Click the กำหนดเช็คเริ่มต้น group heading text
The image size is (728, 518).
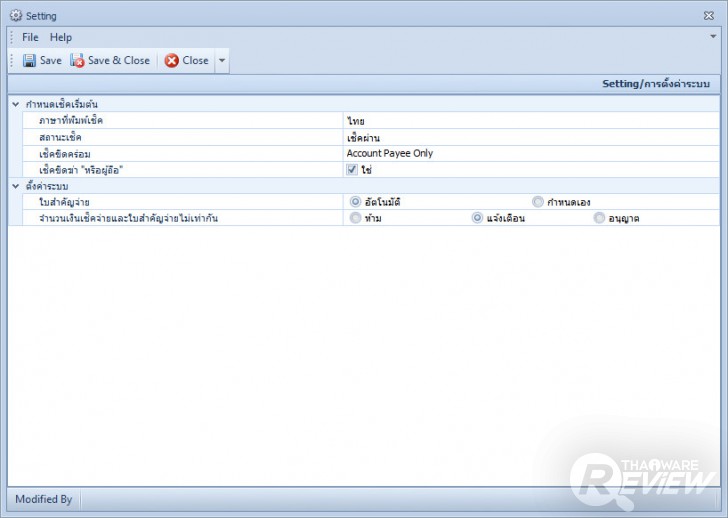(x=62, y=104)
